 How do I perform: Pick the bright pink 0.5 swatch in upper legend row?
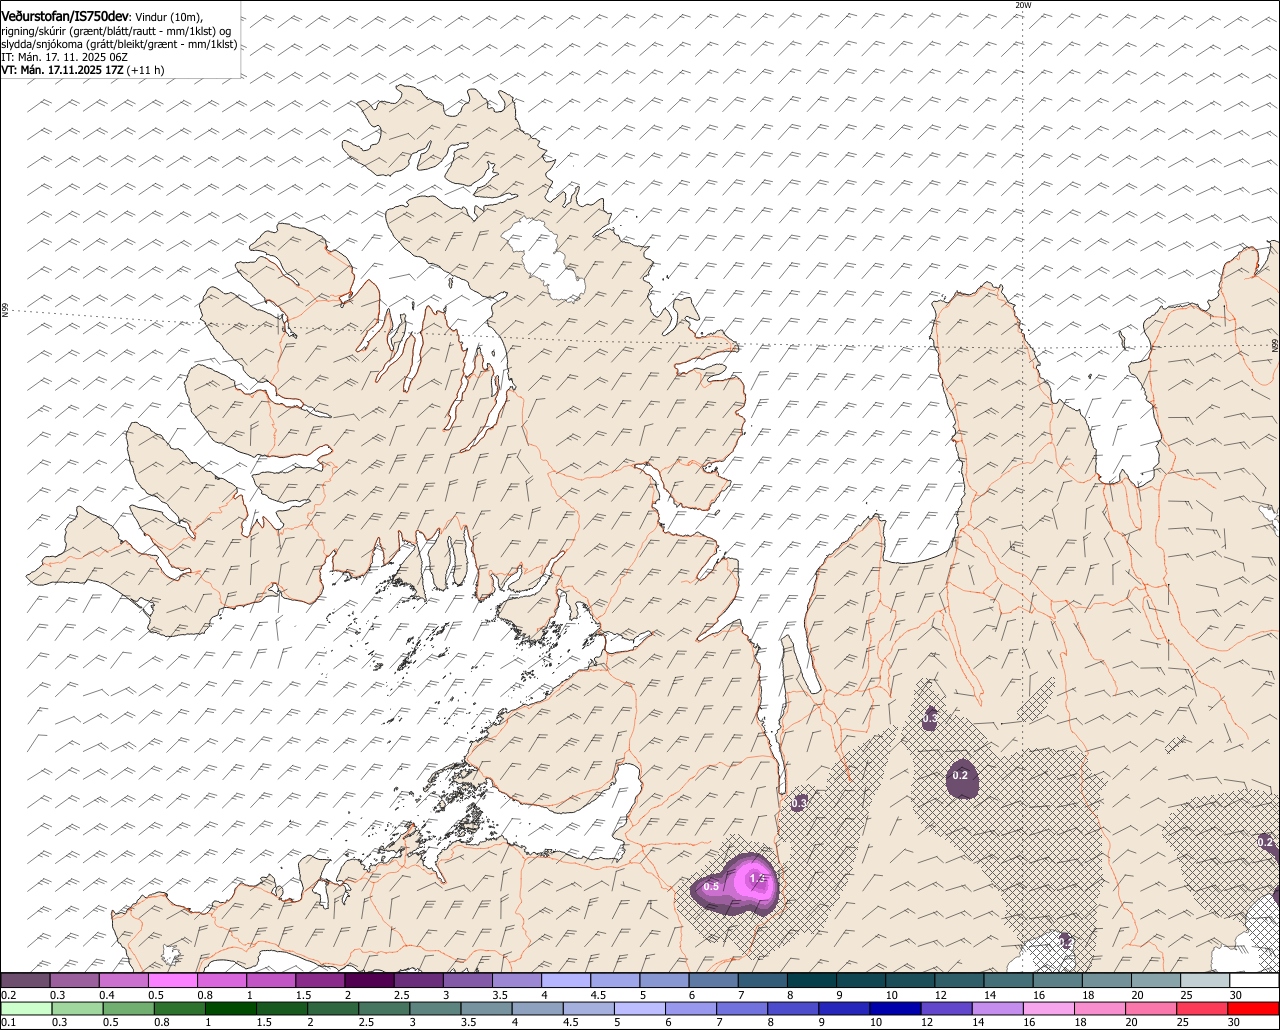pyautogui.click(x=172, y=980)
